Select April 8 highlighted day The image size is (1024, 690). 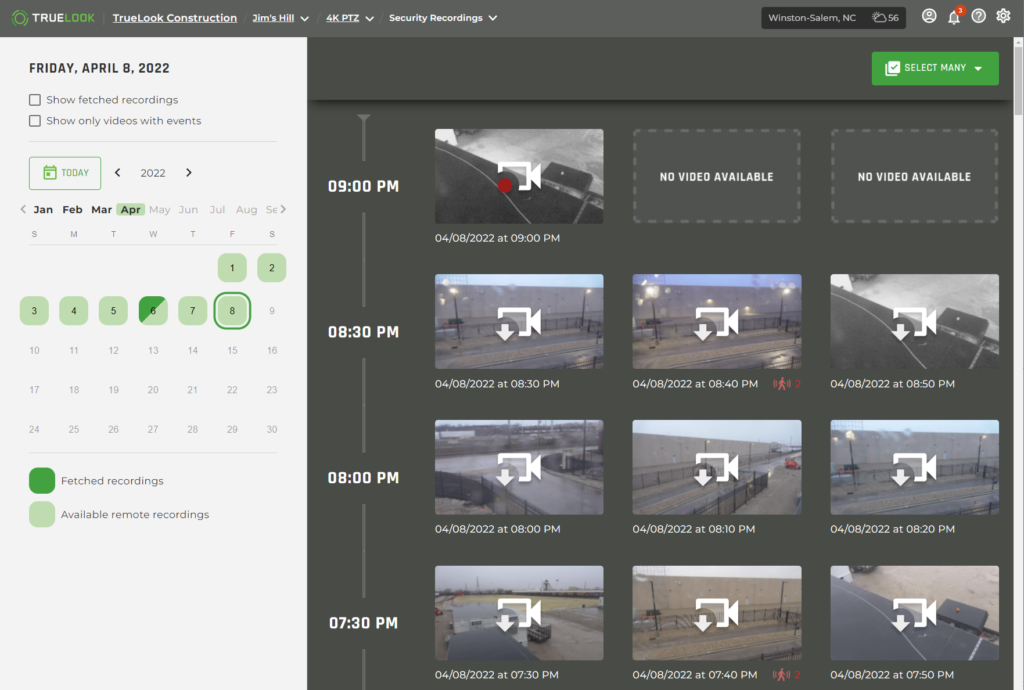point(232,311)
